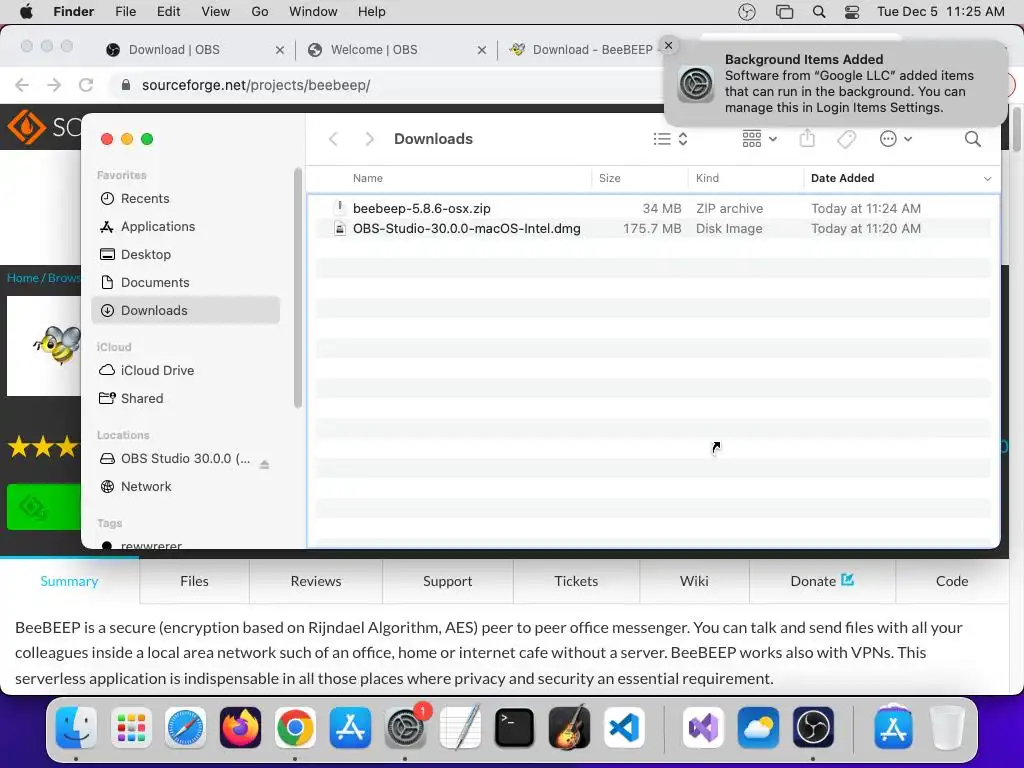The image size is (1024, 768).
Task: Open the Trash in the Dock
Action: pyautogui.click(x=948, y=728)
